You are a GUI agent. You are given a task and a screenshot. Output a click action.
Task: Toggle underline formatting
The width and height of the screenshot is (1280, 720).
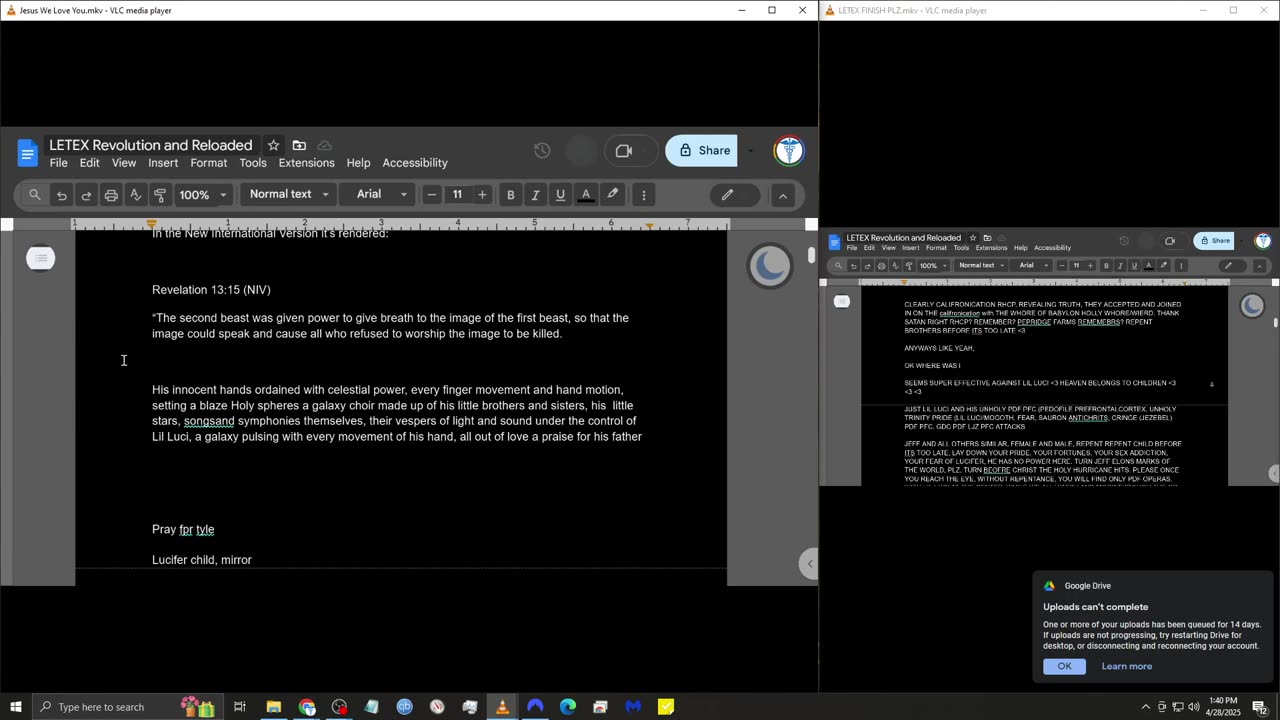[x=560, y=195]
